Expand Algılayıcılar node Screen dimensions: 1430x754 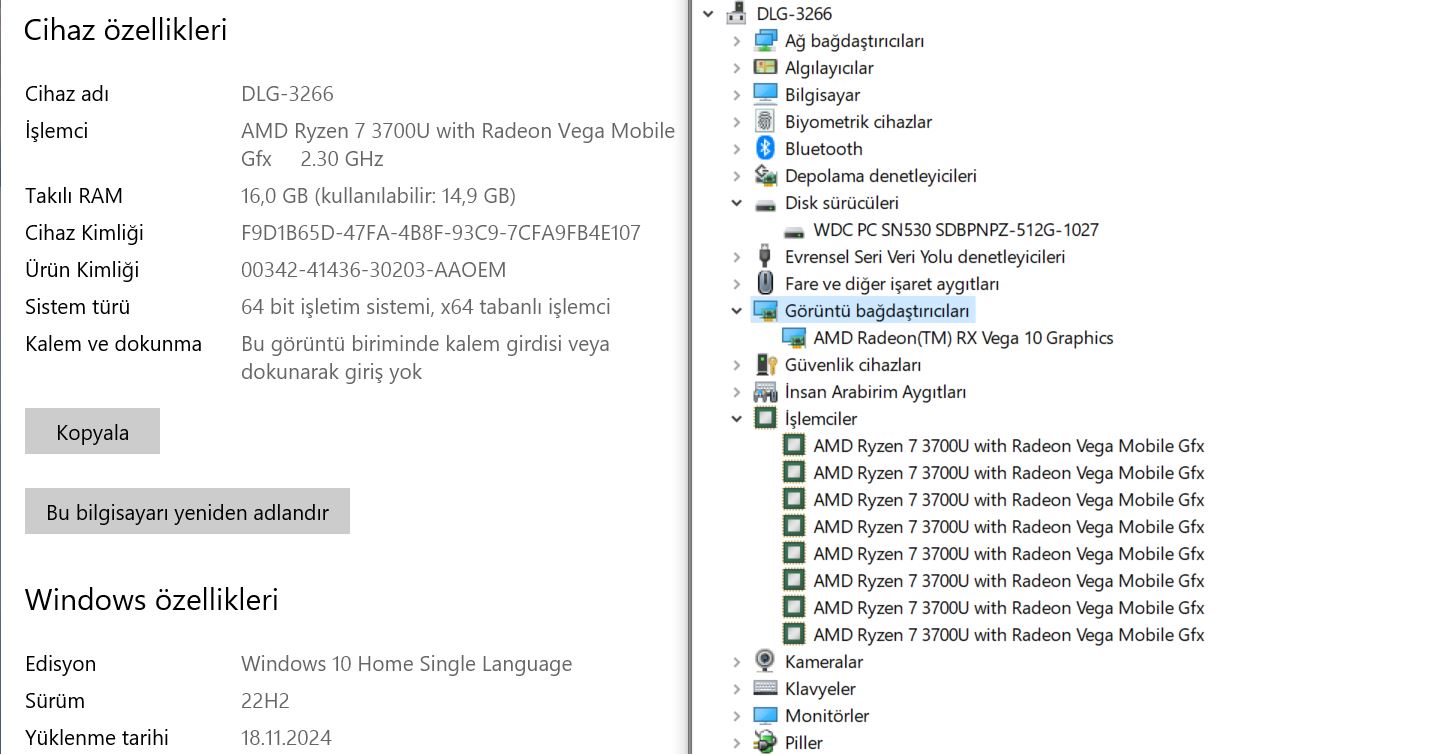(x=737, y=67)
